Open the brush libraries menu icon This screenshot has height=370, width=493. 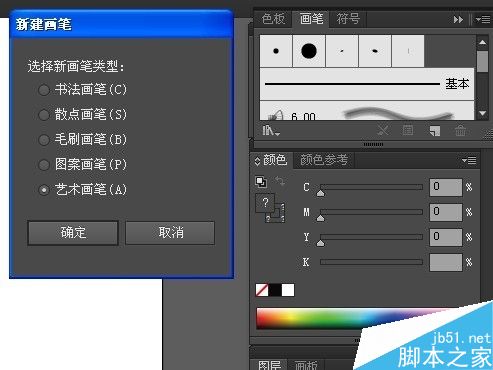(x=271, y=131)
